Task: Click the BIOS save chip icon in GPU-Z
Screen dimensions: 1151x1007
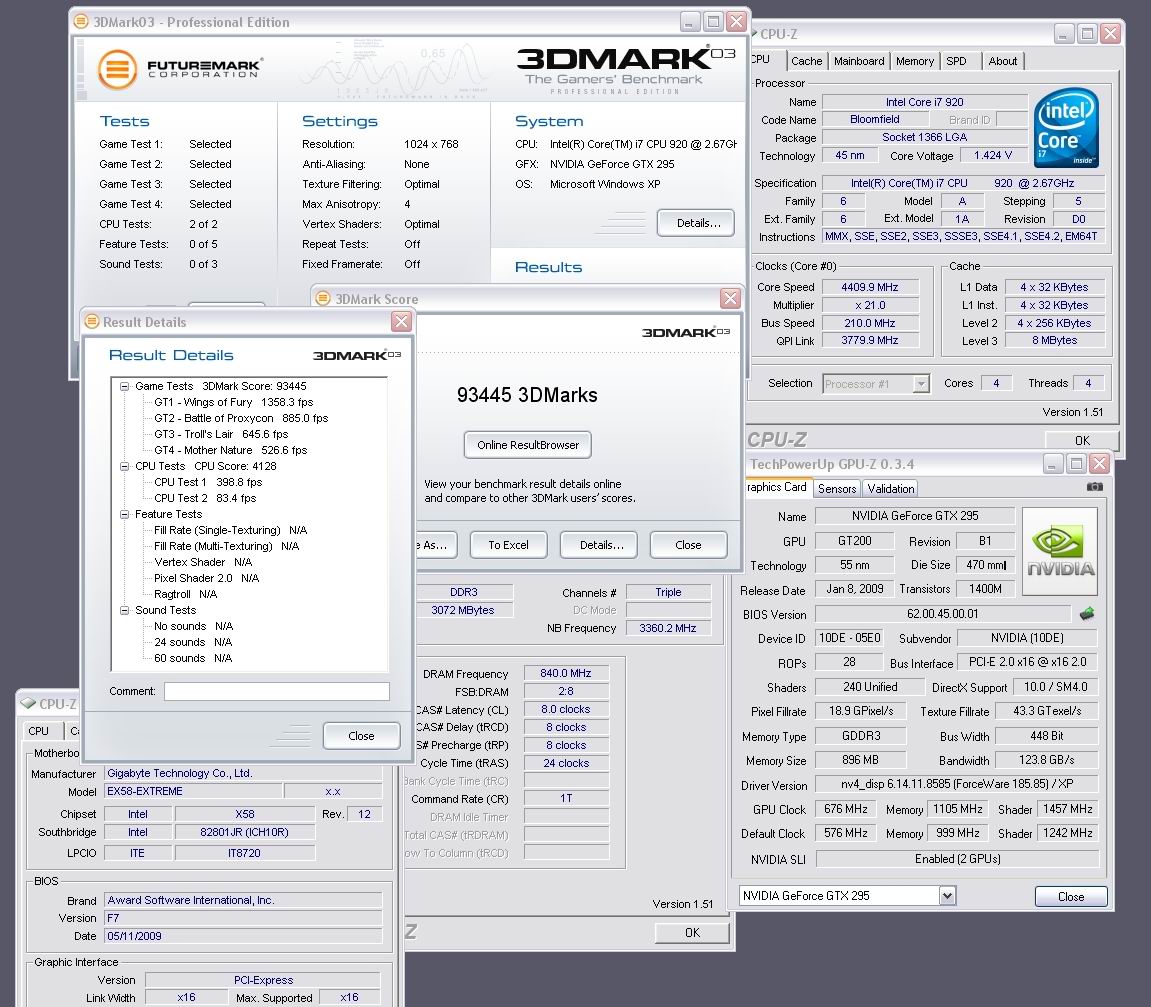Action: point(1086,614)
